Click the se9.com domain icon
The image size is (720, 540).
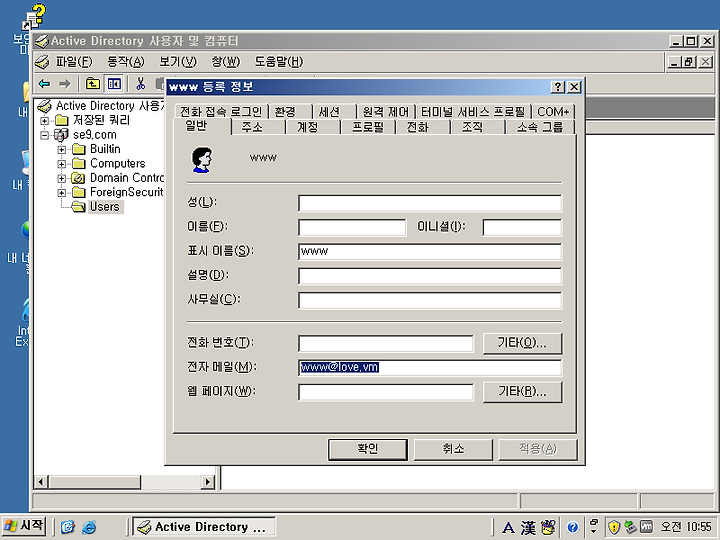pos(61,135)
